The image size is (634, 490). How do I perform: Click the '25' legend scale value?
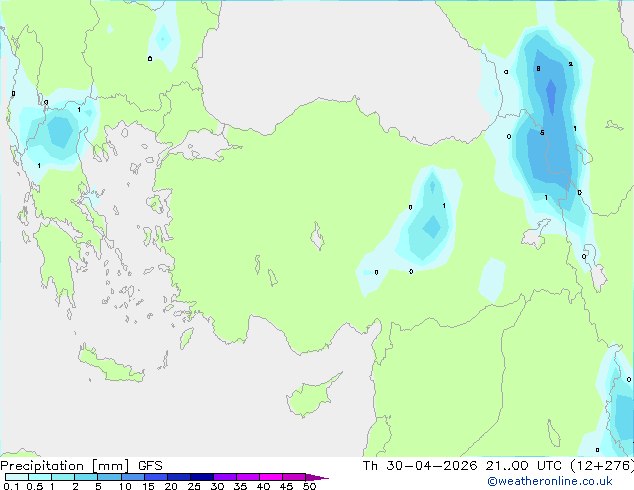coord(194,486)
